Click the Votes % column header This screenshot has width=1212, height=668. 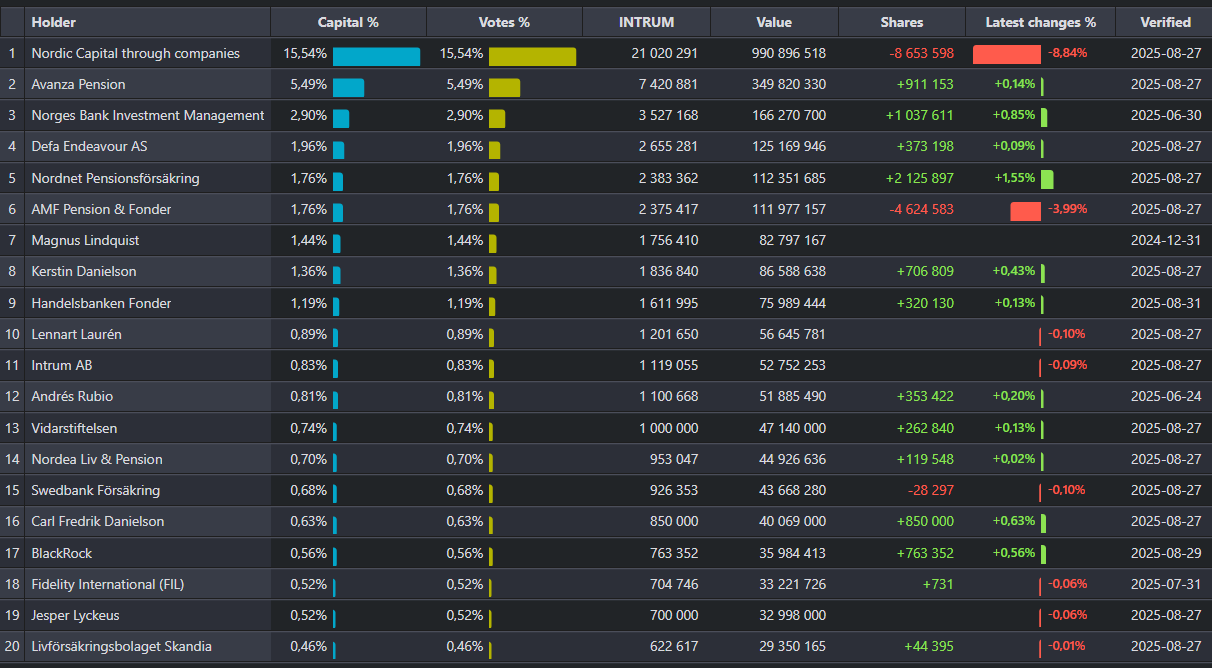[x=504, y=22]
